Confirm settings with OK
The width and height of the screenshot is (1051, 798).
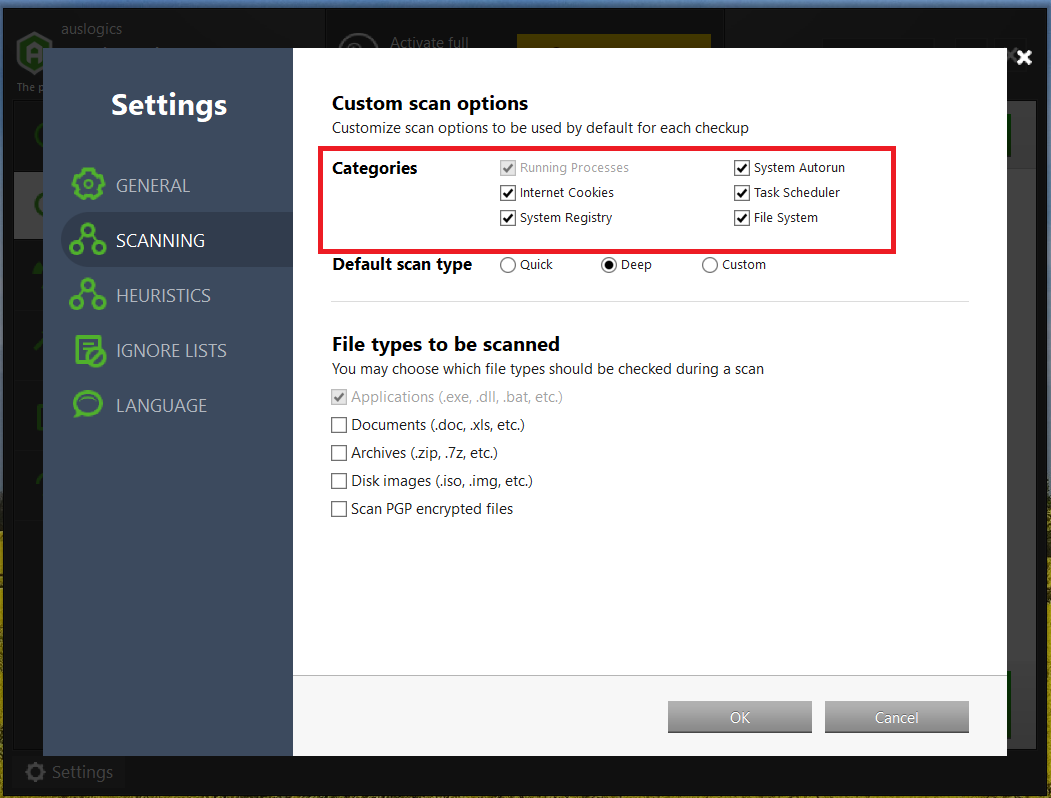click(x=739, y=717)
